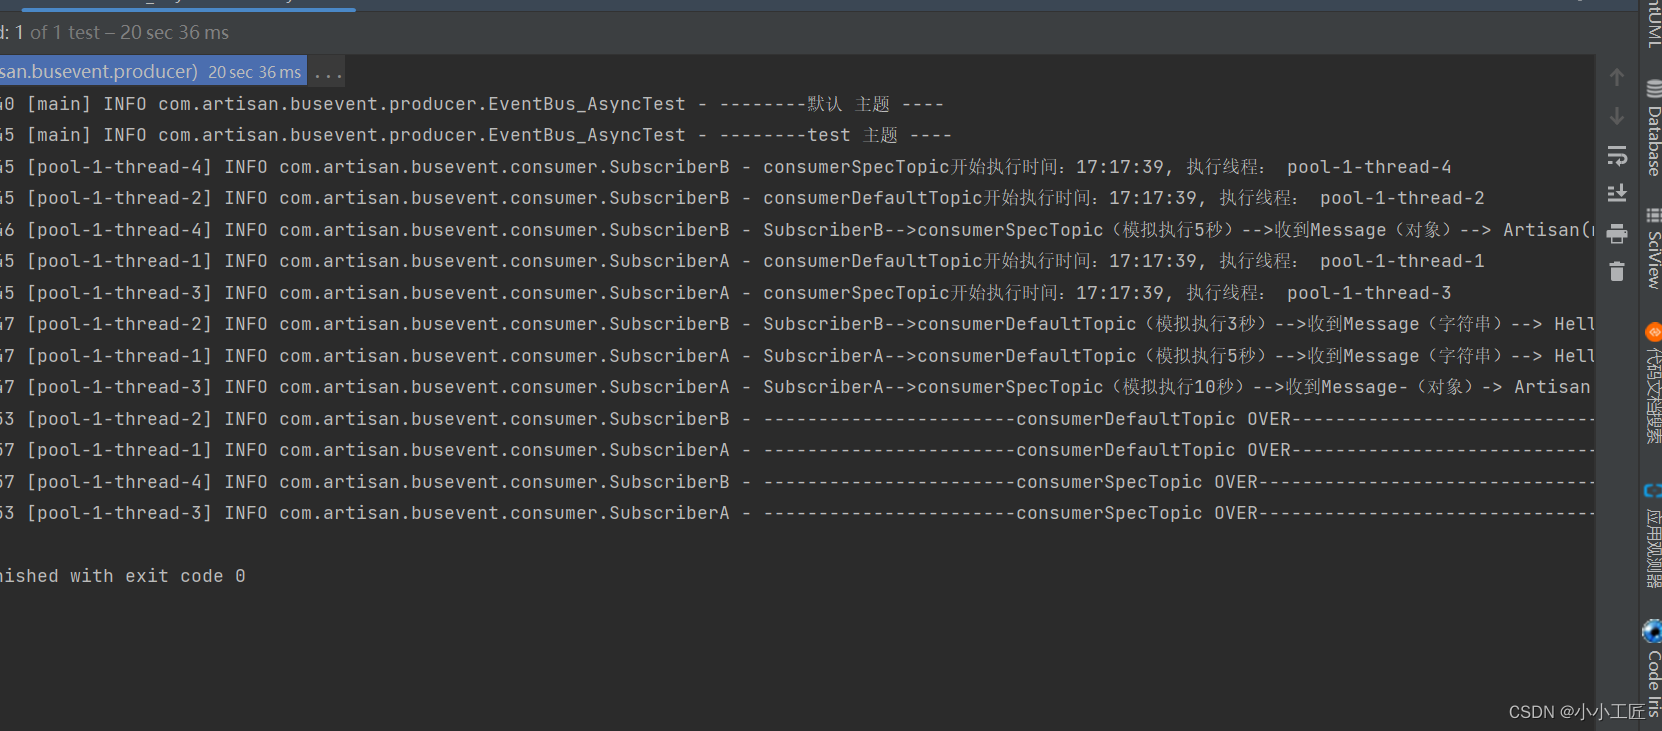Click pool-1-thread-2 'consumerDefaultTopic OVER' line
This screenshot has width=1662, height=731.
797,419
